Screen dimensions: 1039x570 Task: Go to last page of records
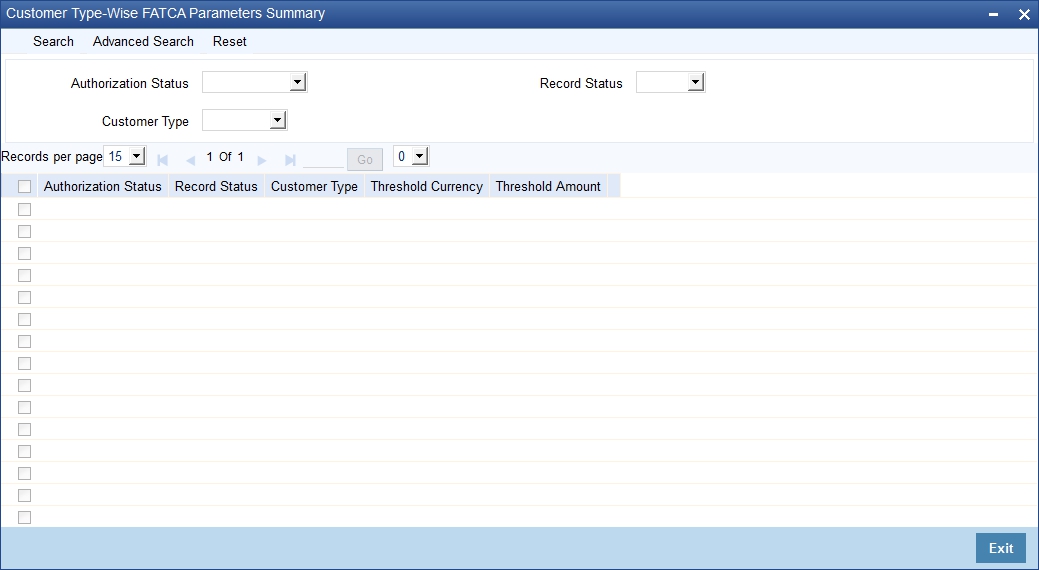pyautogui.click(x=290, y=160)
